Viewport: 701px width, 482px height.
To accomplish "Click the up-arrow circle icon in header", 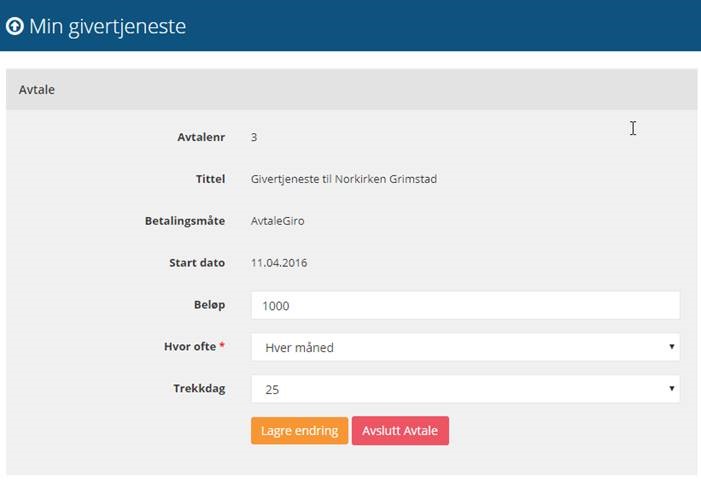I will pos(14,26).
